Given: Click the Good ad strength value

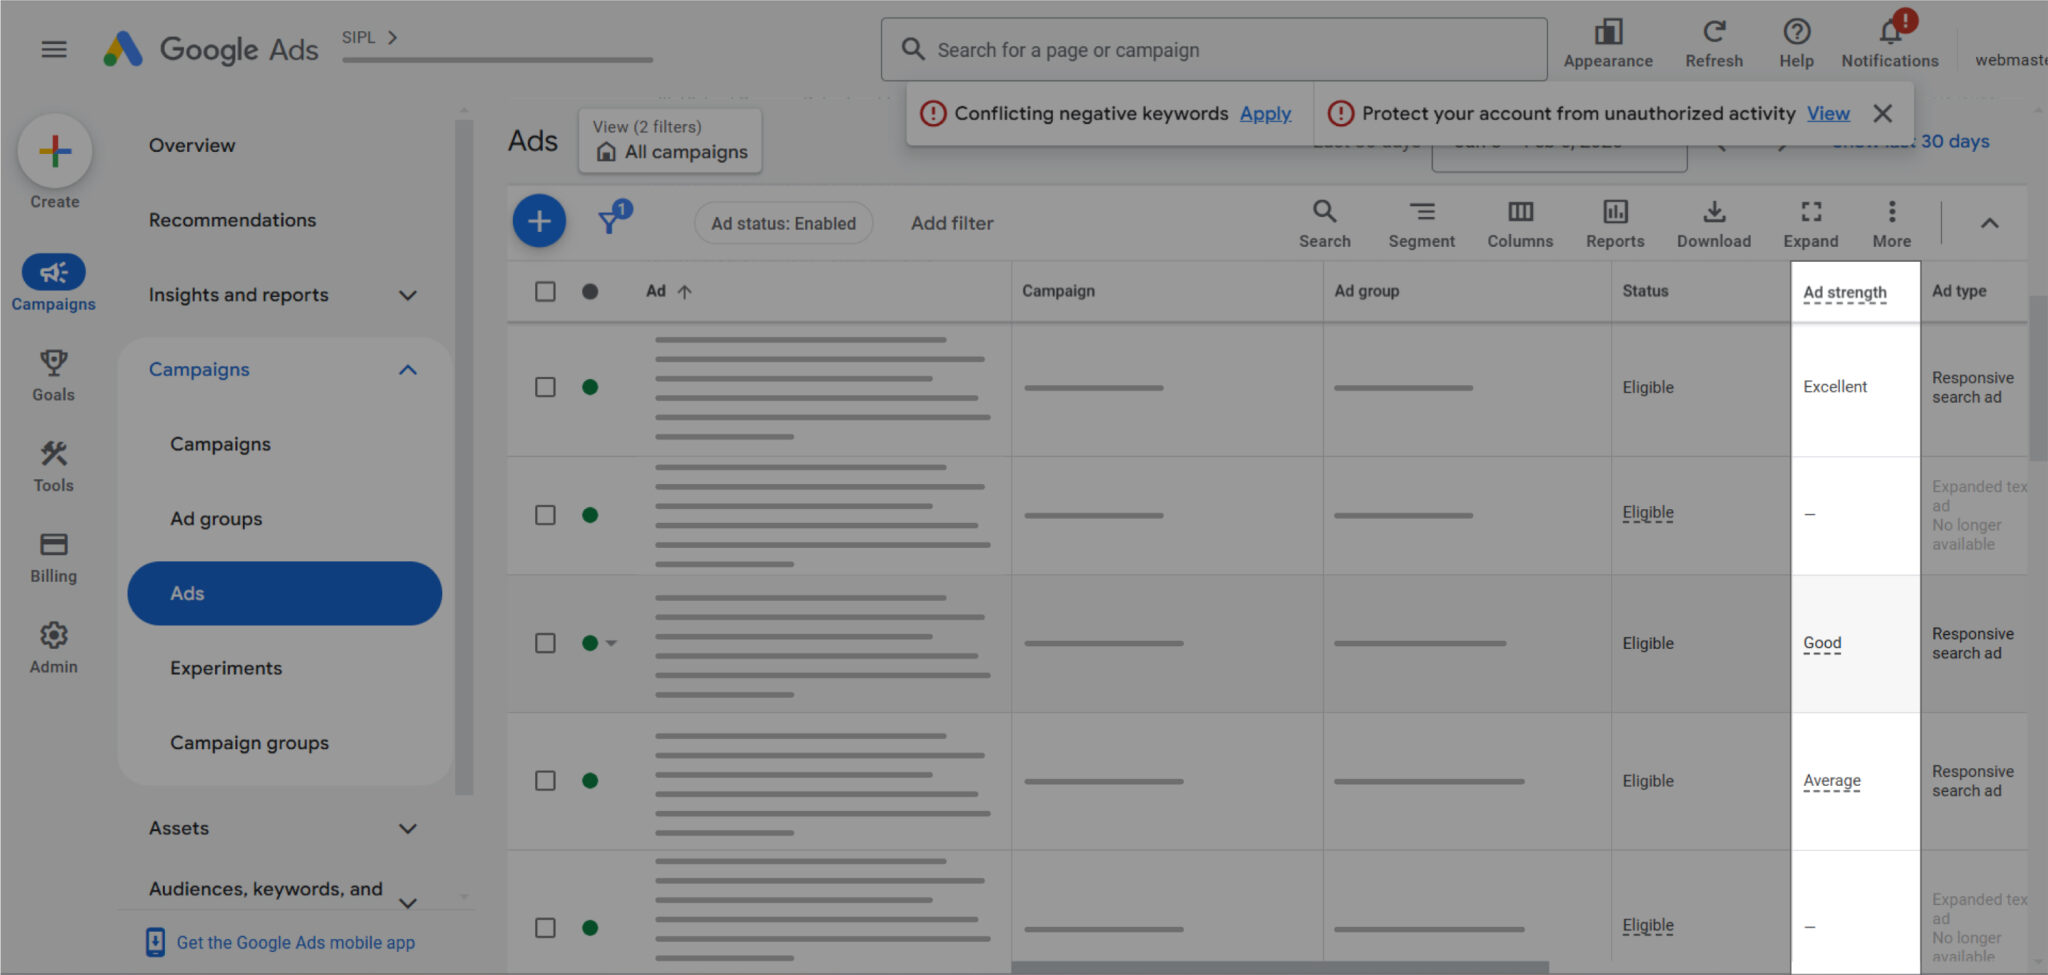Looking at the screenshot, I should [1822, 643].
